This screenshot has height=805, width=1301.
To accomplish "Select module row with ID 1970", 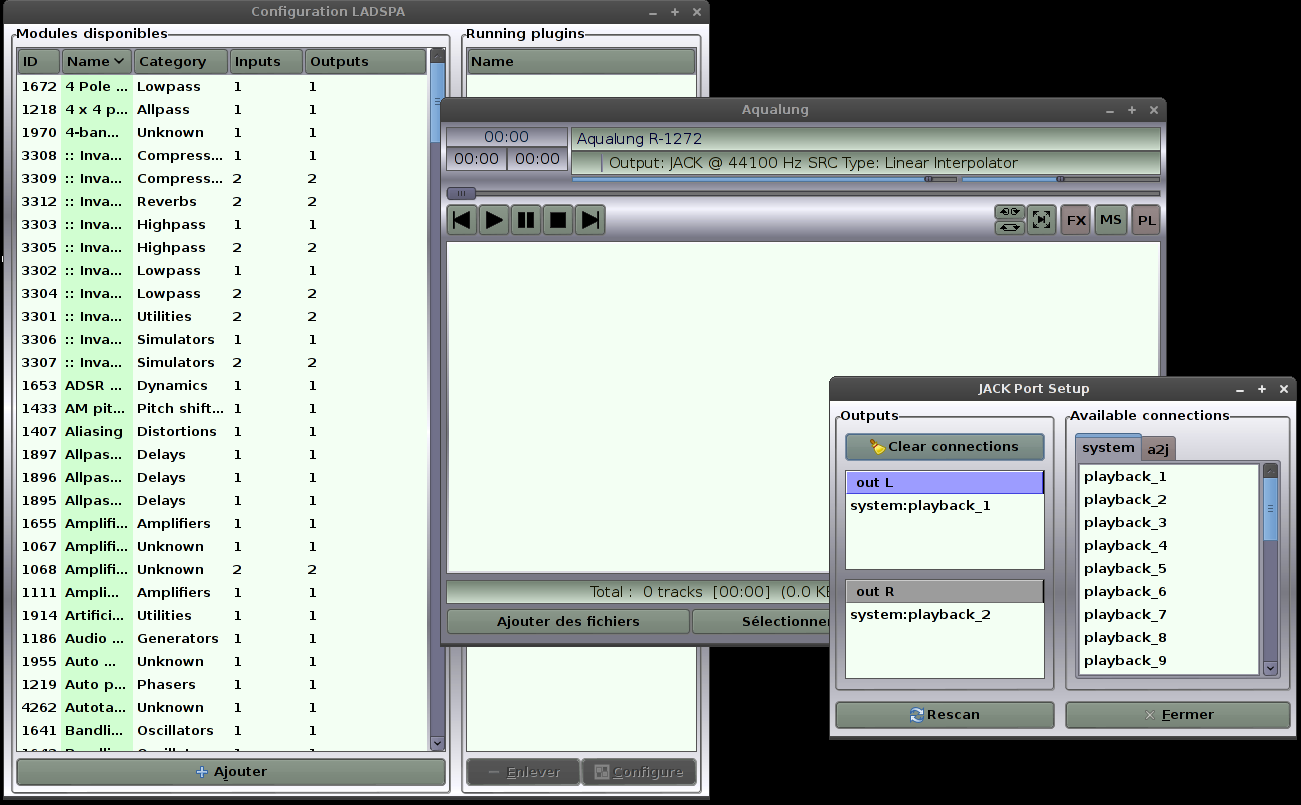I will tap(223, 133).
